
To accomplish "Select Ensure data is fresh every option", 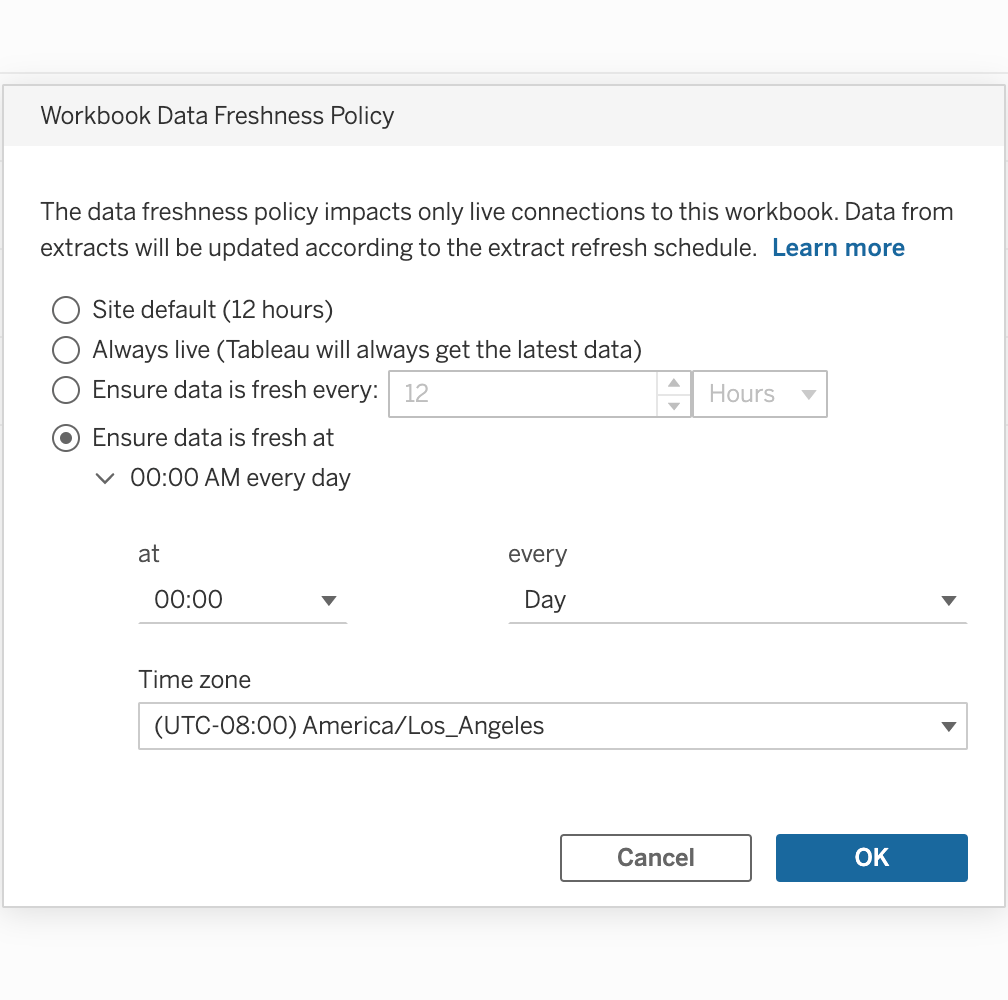I will tap(66, 390).
